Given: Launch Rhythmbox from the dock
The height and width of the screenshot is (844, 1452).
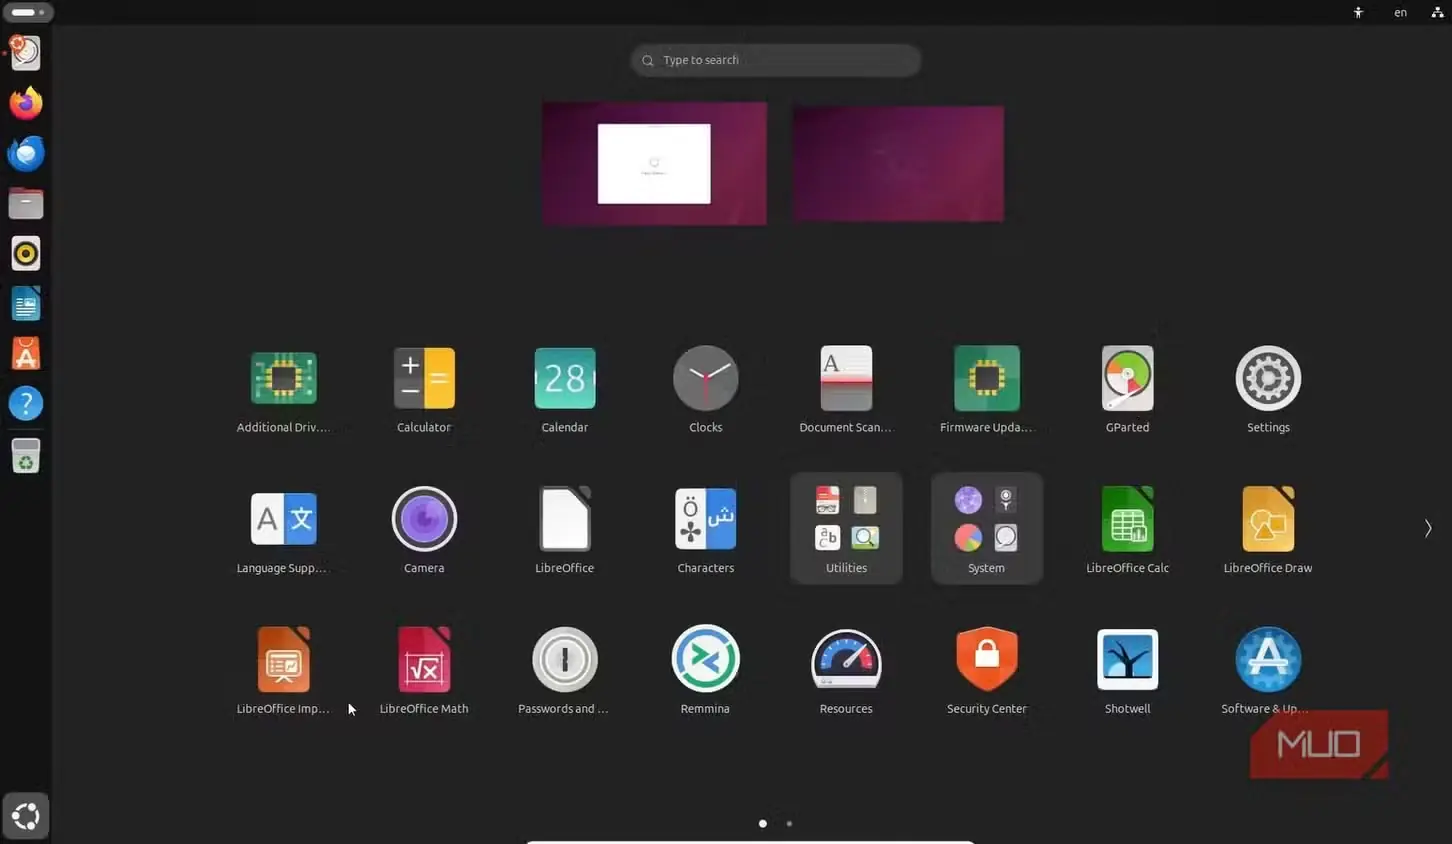Looking at the screenshot, I should tap(26, 253).
